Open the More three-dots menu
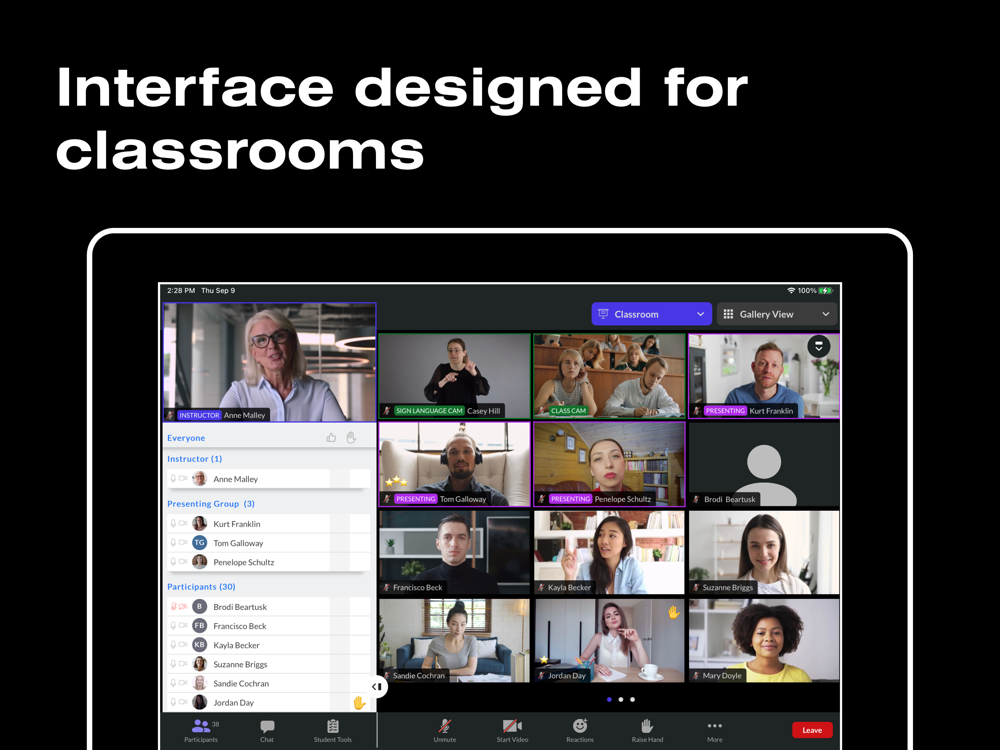 tap(715, 726)
